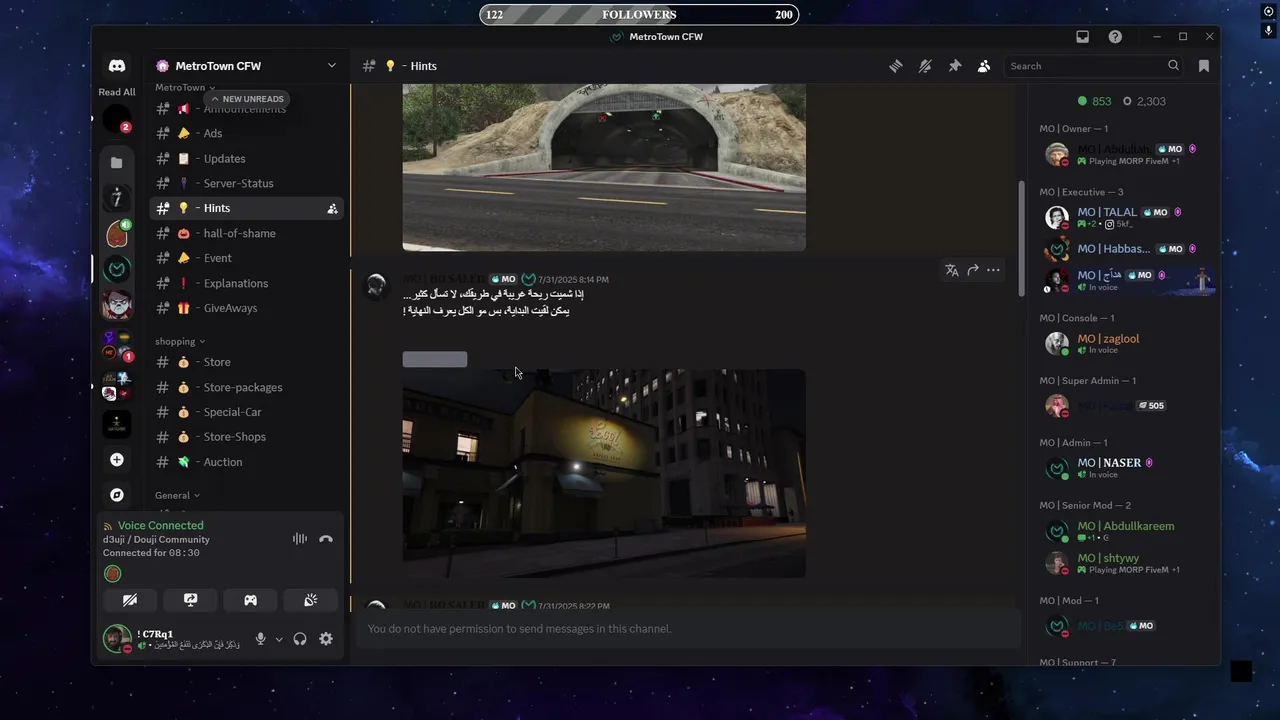This screenshot has width=1280, height=720.
Task: Open the Store-packages channel
Action: point(246,388)
